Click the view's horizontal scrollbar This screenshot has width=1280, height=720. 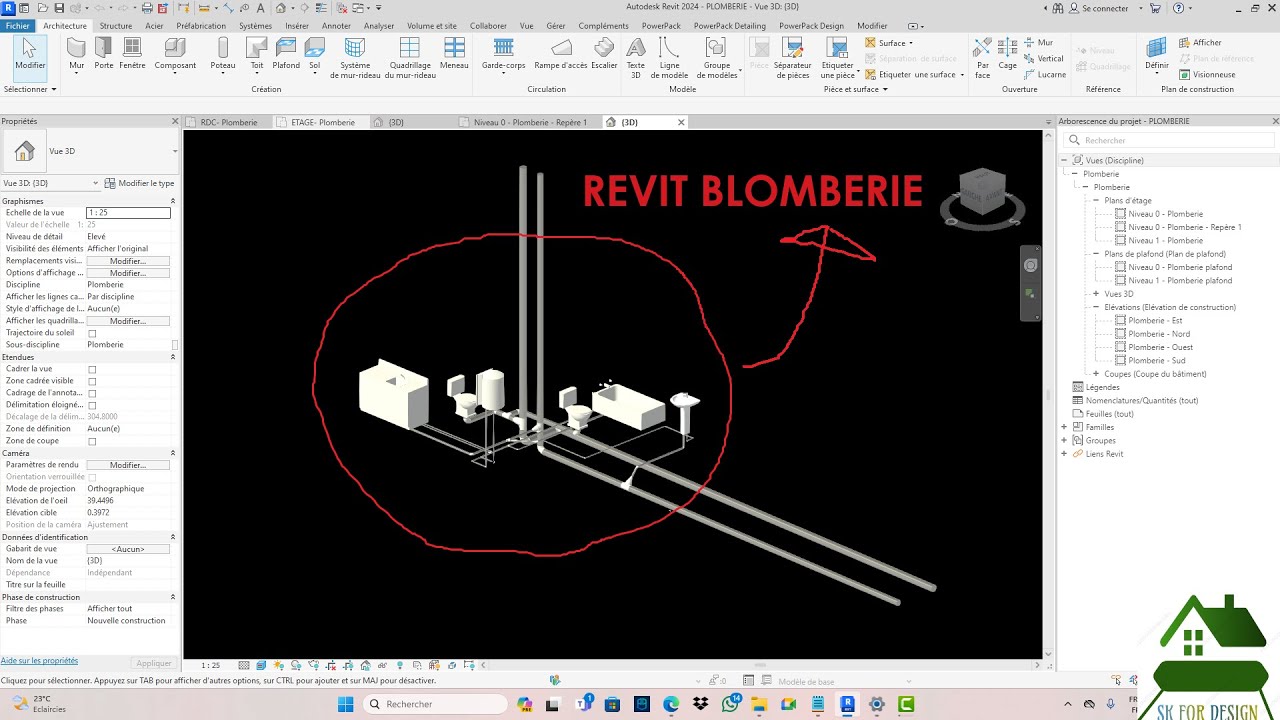click(x=760, y=665)
